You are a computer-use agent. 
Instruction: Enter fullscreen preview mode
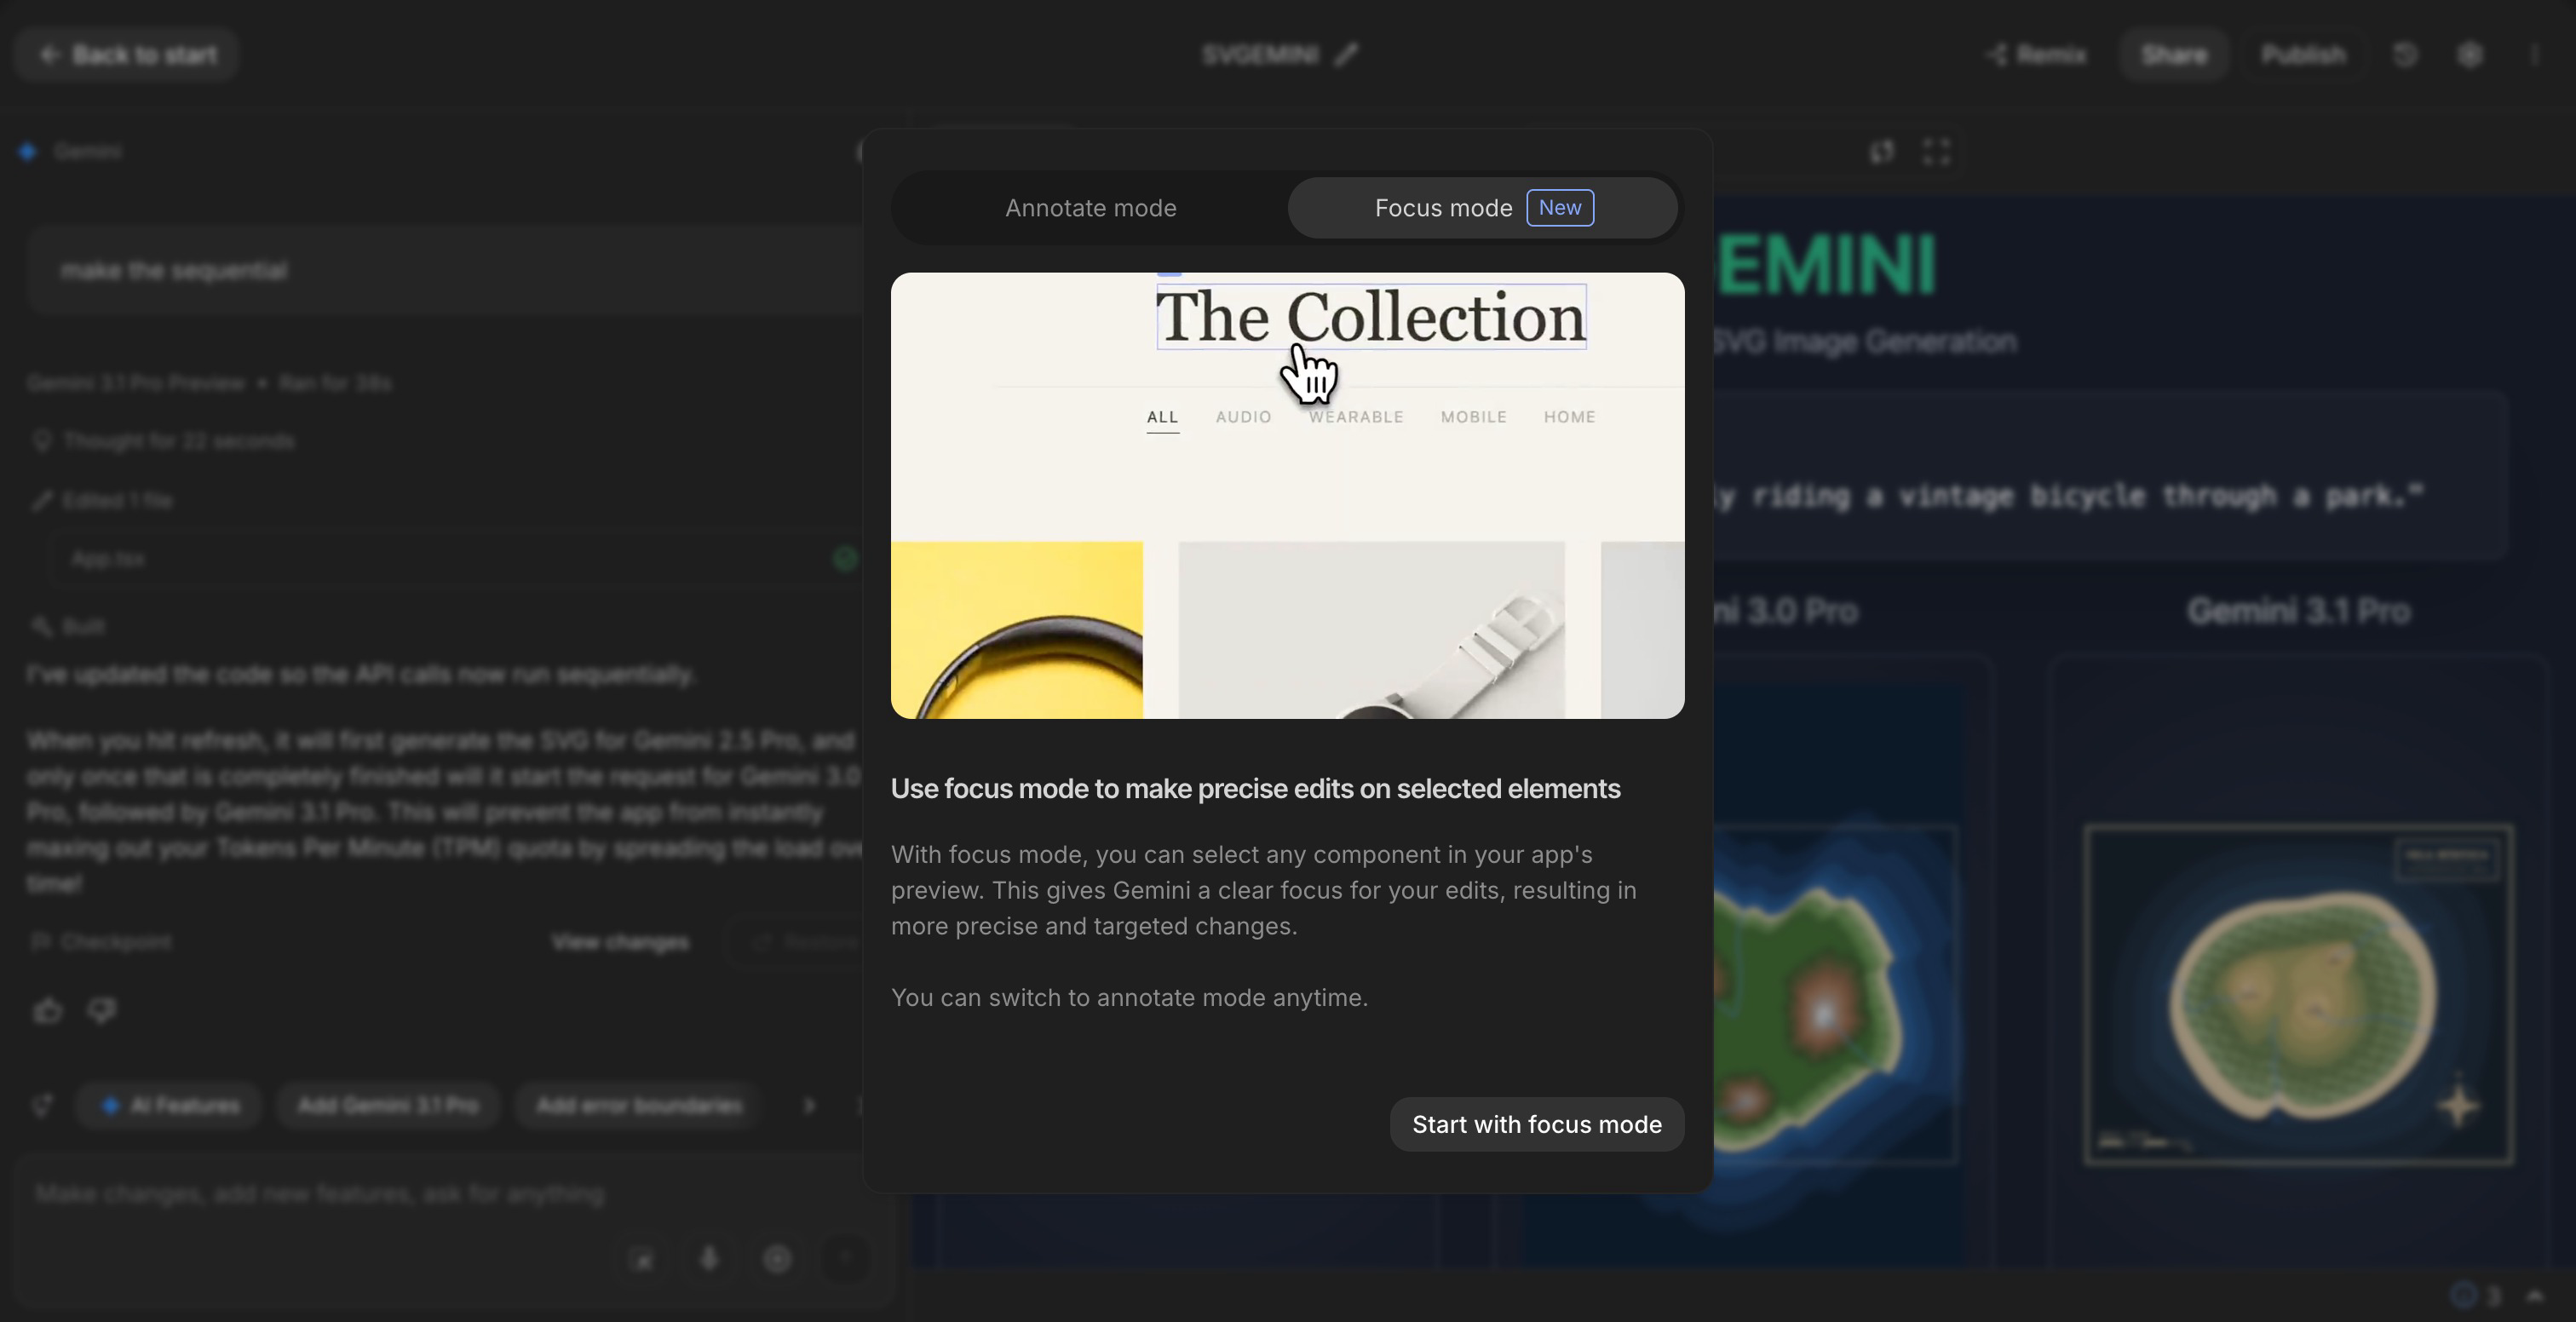click(x=1936, y=151)
